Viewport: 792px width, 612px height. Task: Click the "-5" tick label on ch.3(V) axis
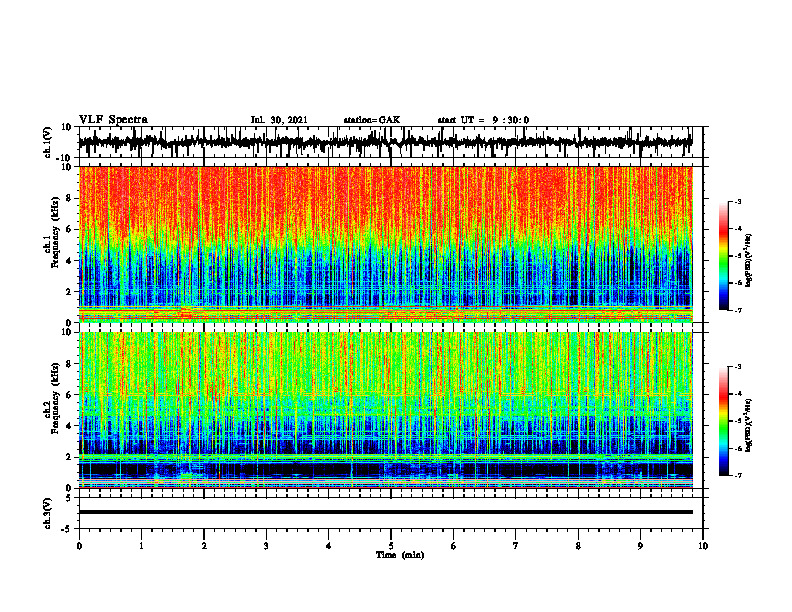(x=67, y=529)
